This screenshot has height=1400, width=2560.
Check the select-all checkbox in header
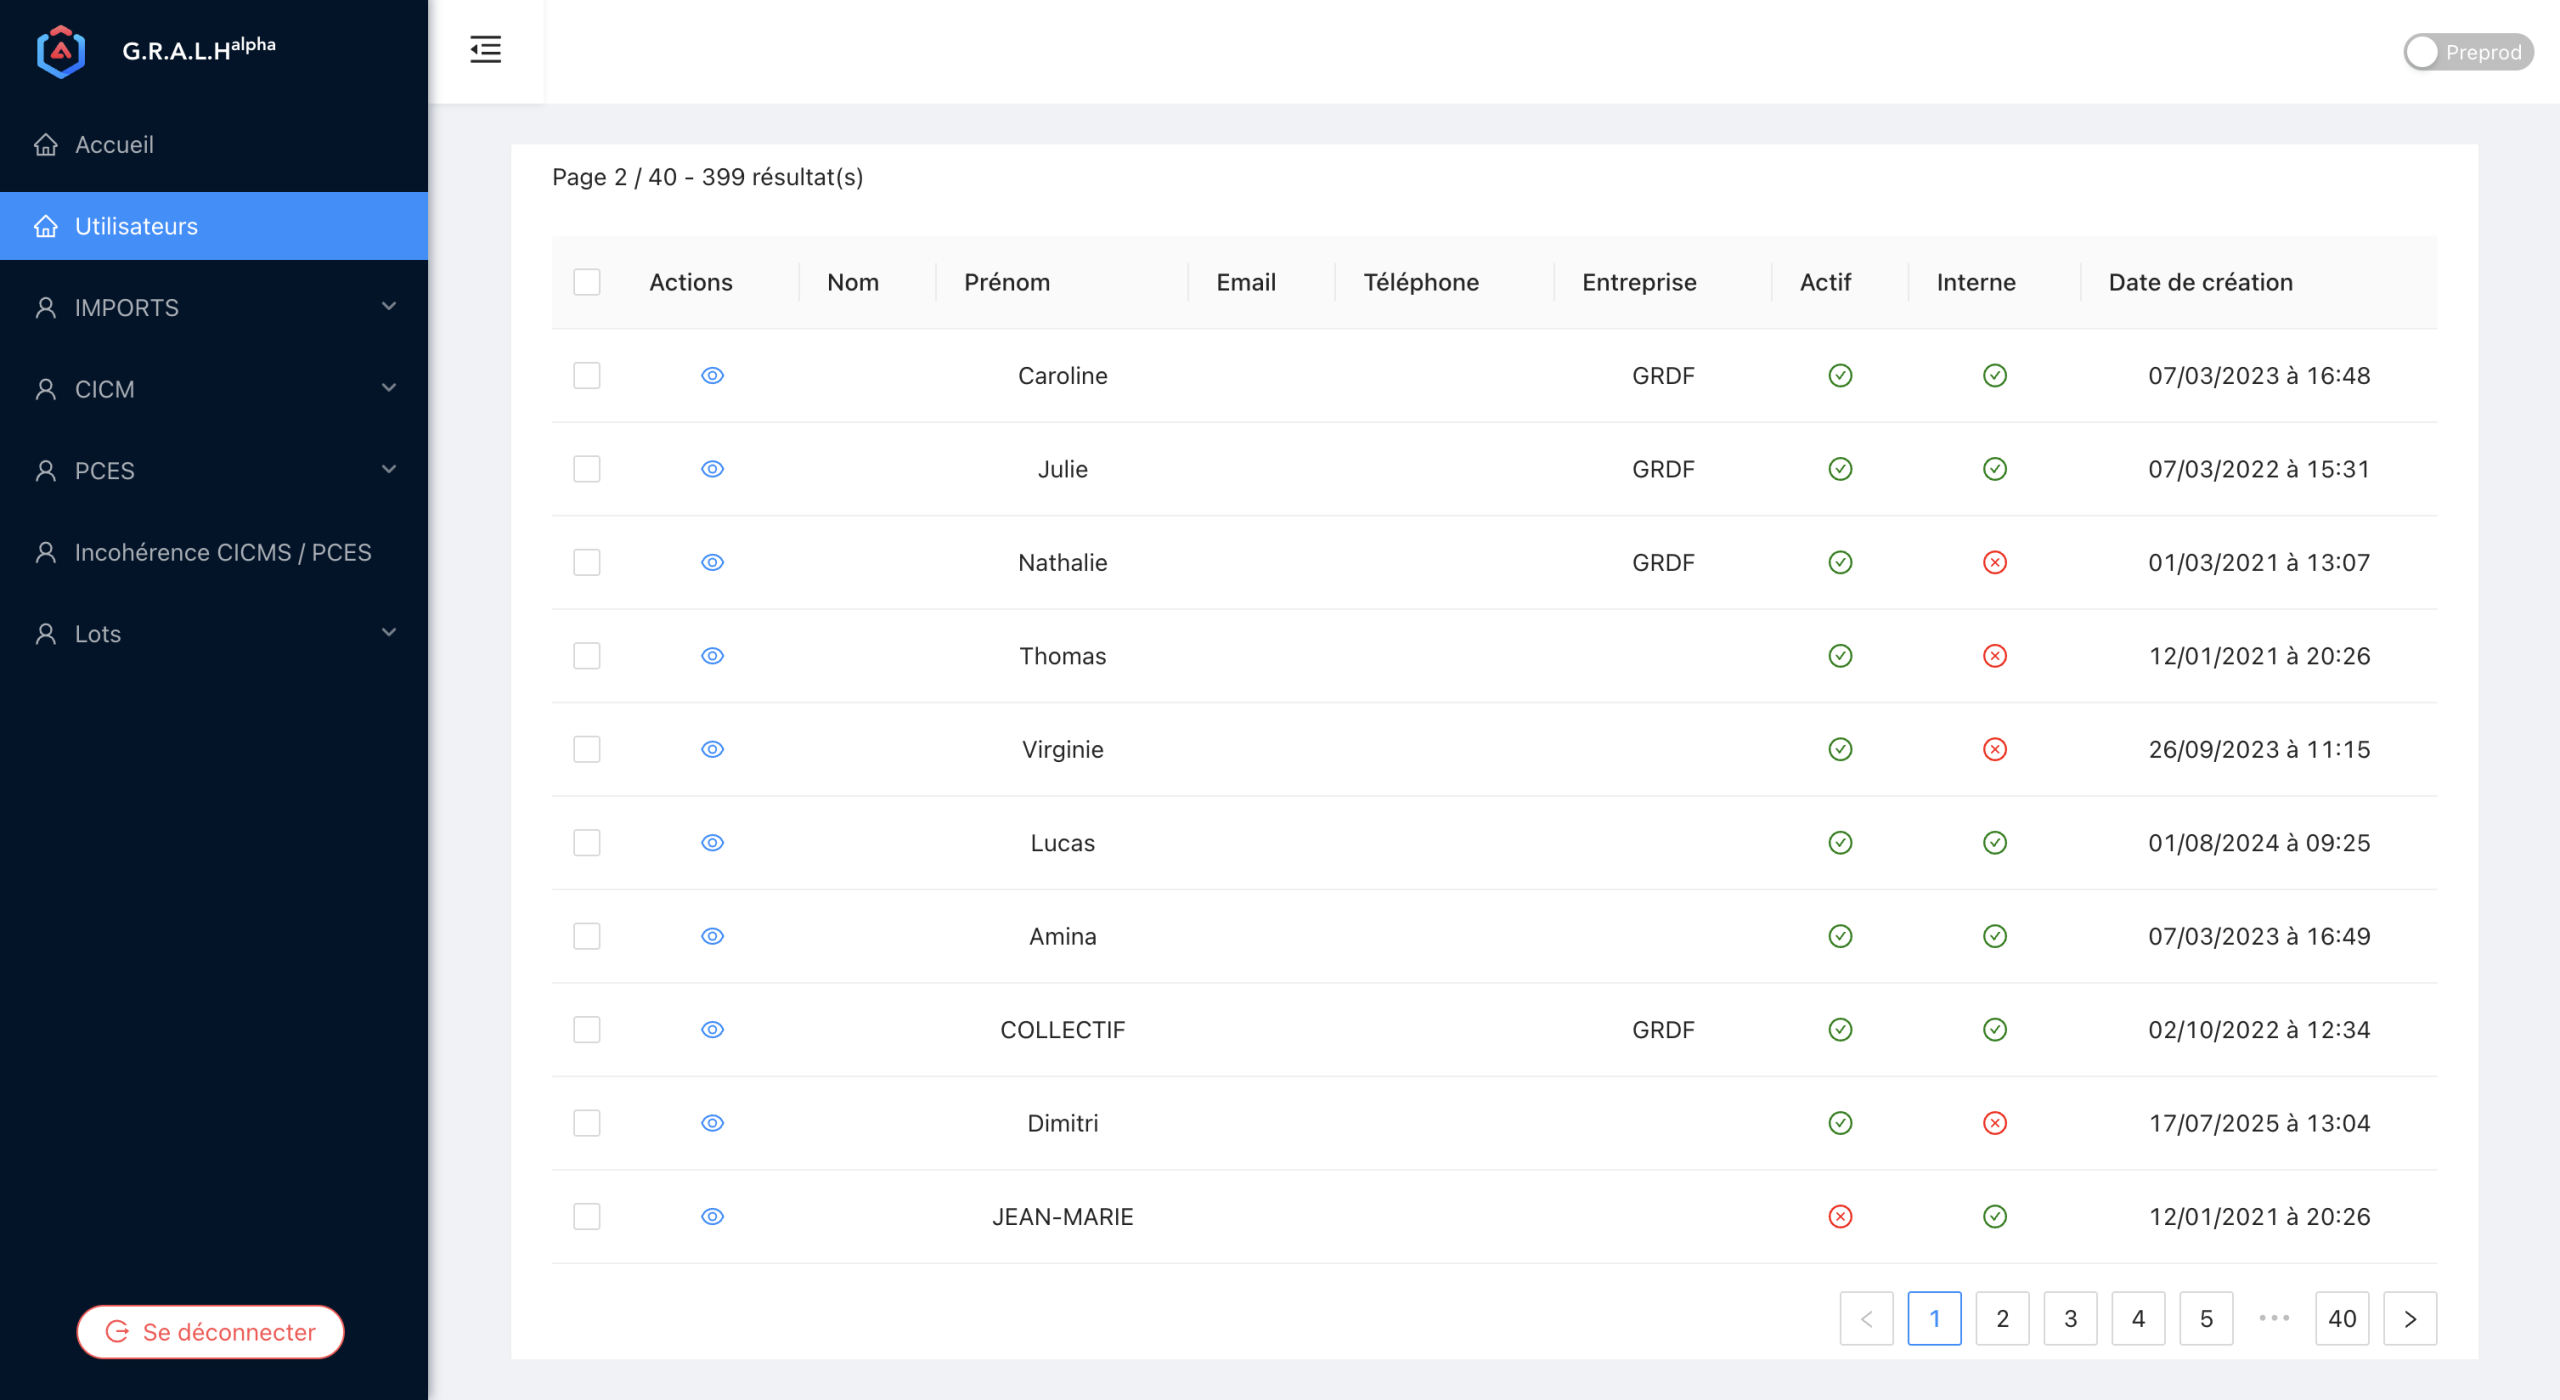pos(587,282)
